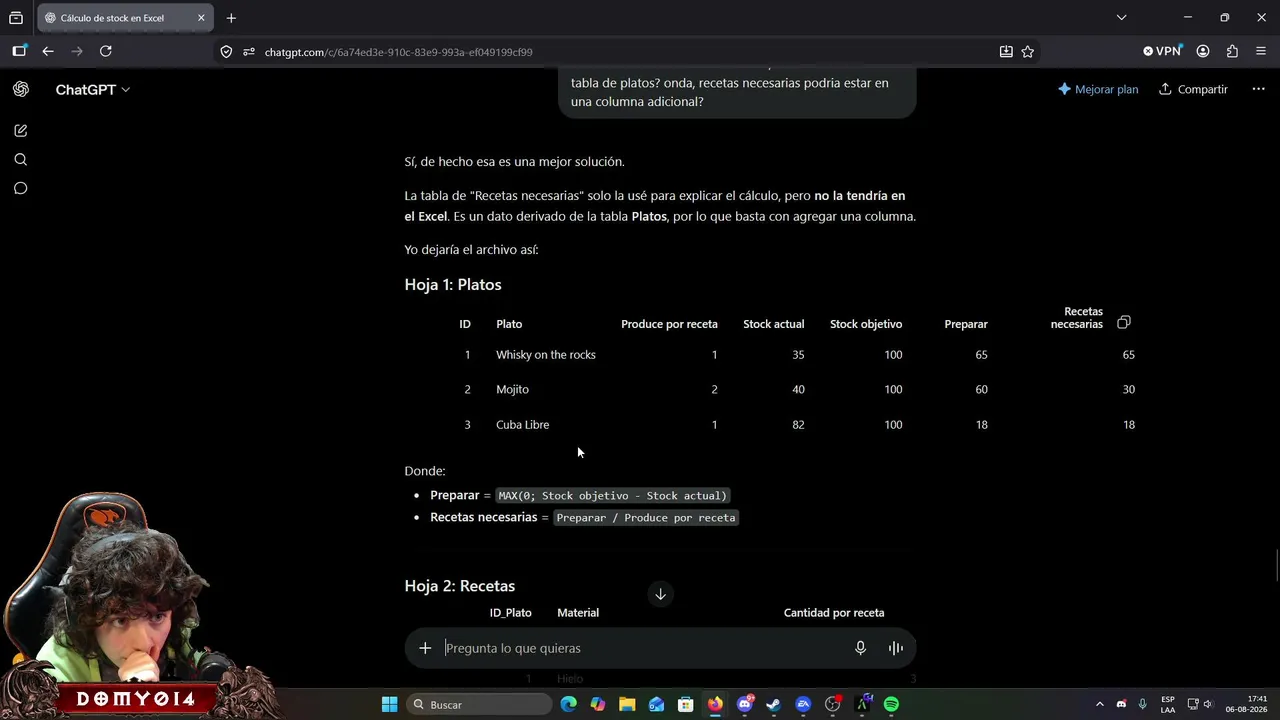
Task: Click the ESP LAA keyboard language indicator
Action: 1168,704
